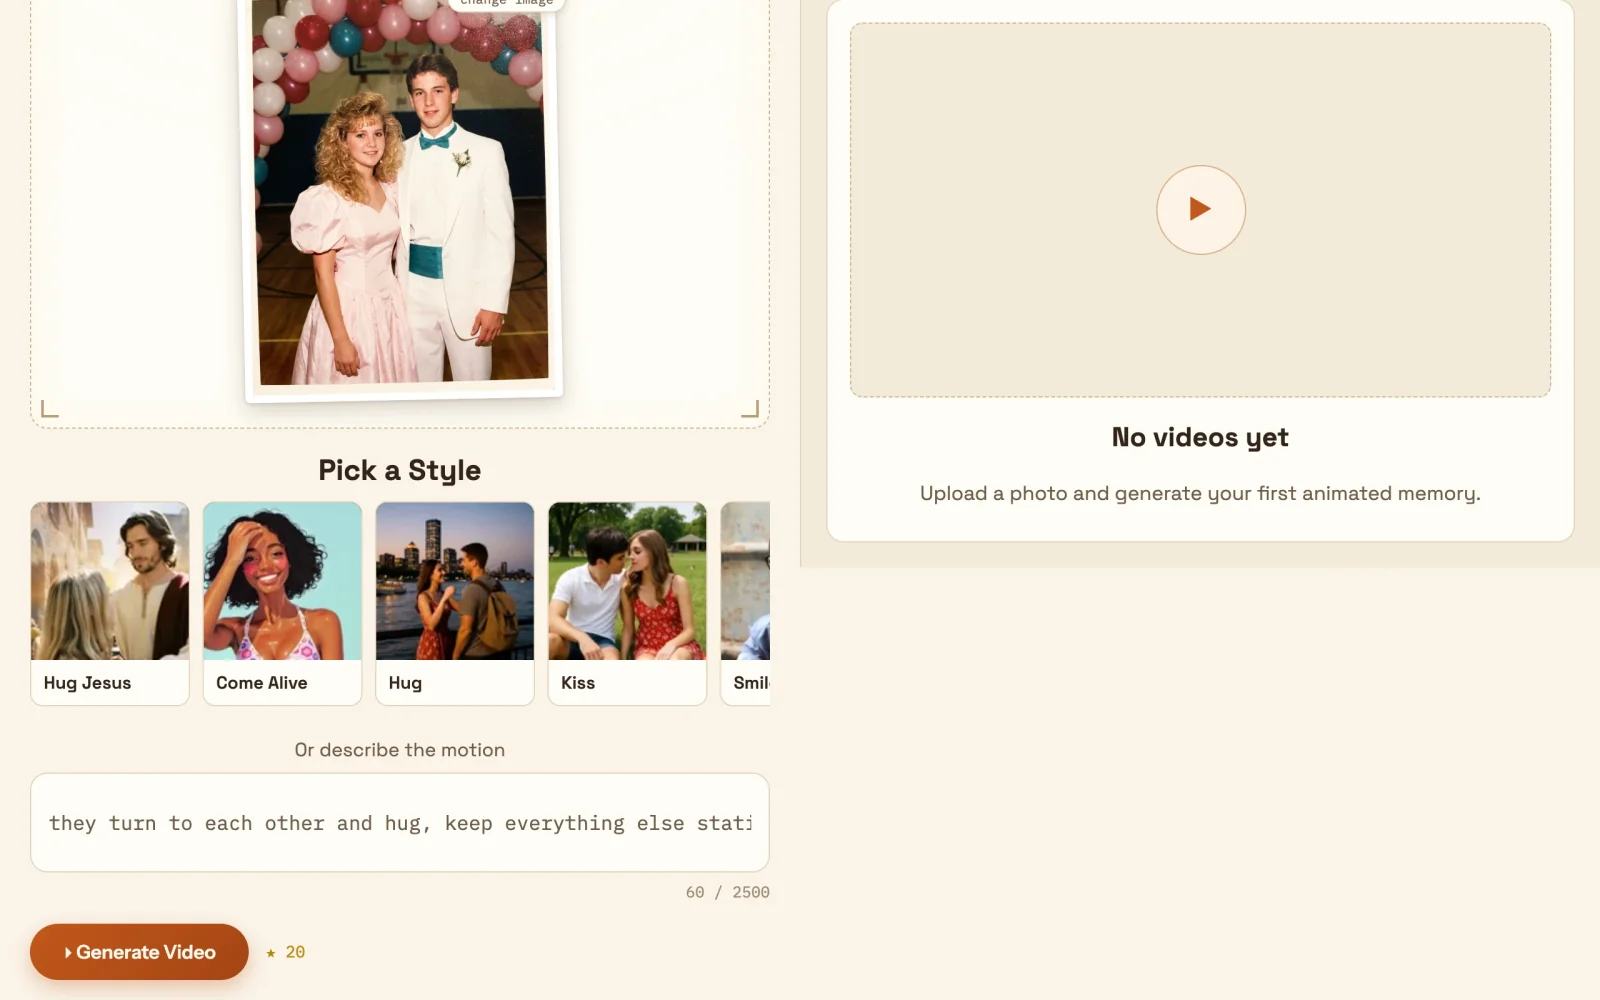Click the Or describe the motion label
Screen dimensions: 1600x1000
click(x=400, y=750)
